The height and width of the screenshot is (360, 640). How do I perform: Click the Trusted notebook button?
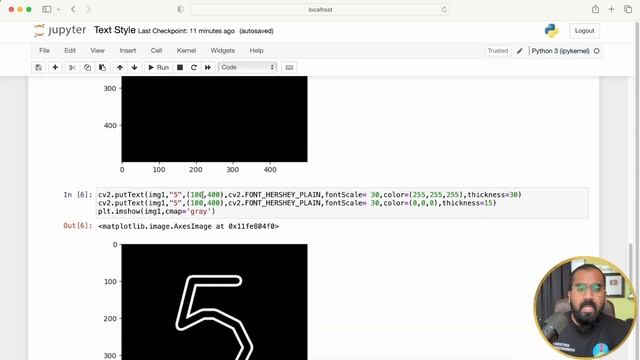pyautogui.click(x=498, y=51)
